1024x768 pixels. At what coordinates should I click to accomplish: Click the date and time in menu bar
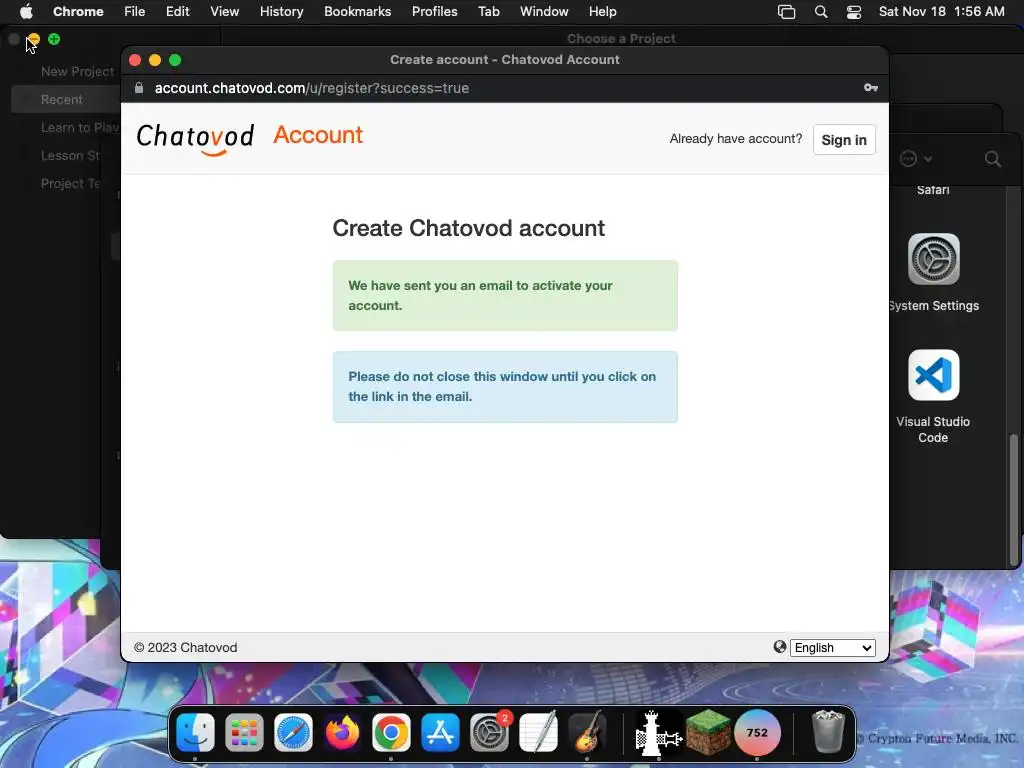[x=941, y=11]
